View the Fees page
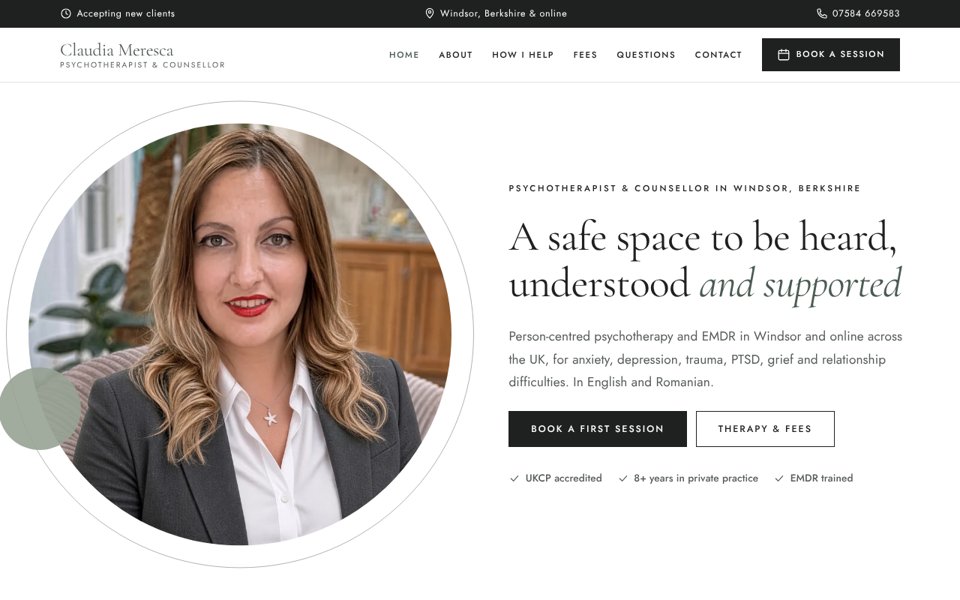This screenshot has height=600, width=960. [585, 54]
